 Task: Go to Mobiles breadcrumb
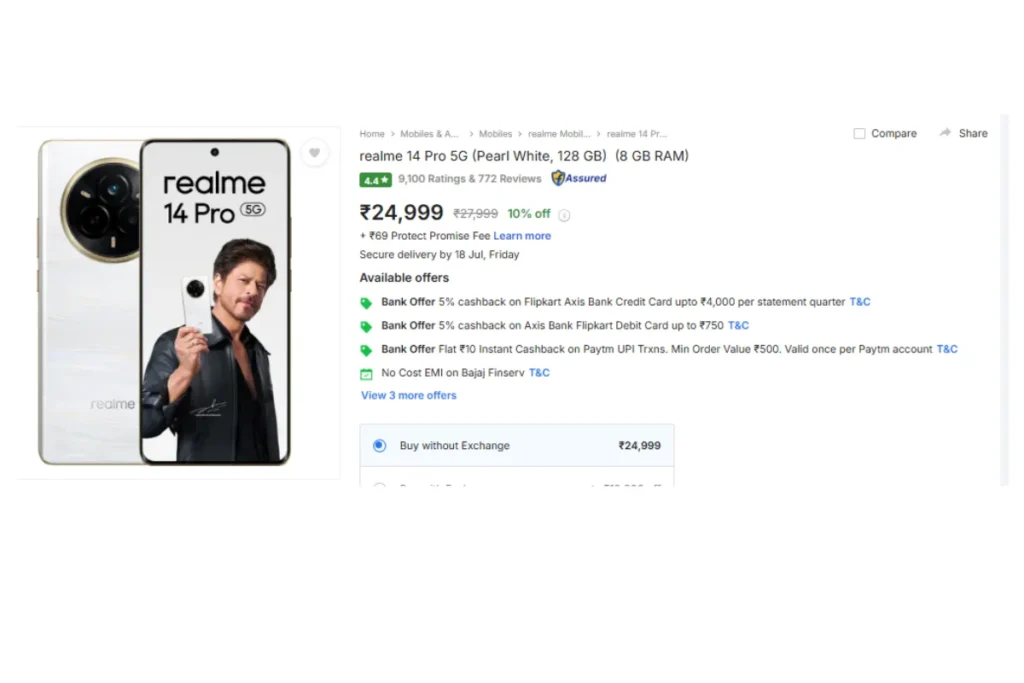point(496,134)
